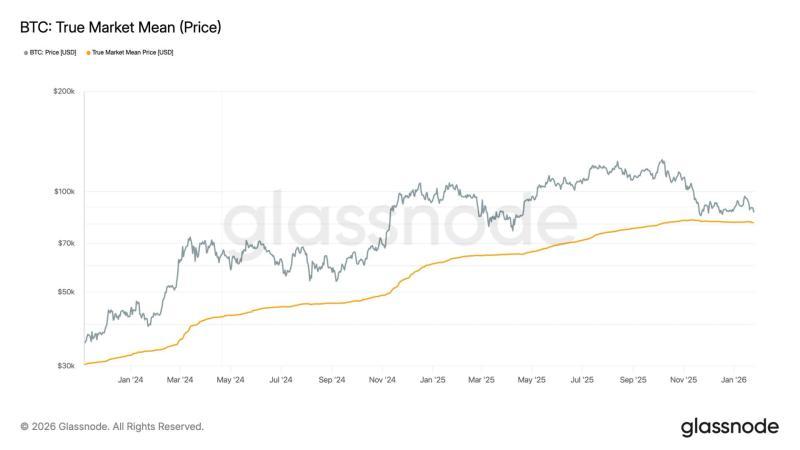Click the Nov '25 x-axis tick label
The height and width of the screenshot is (450, 800).
point(684,380)
